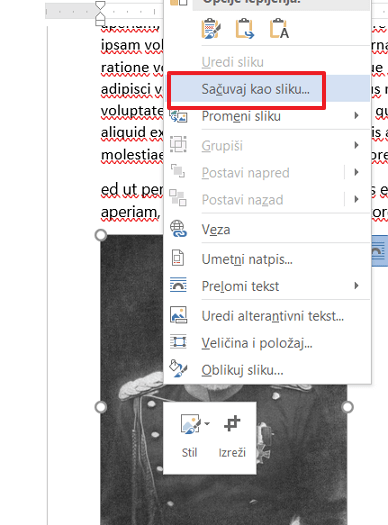
Task: Click the Umetni natpis caption icon
Action: [178, 258]
